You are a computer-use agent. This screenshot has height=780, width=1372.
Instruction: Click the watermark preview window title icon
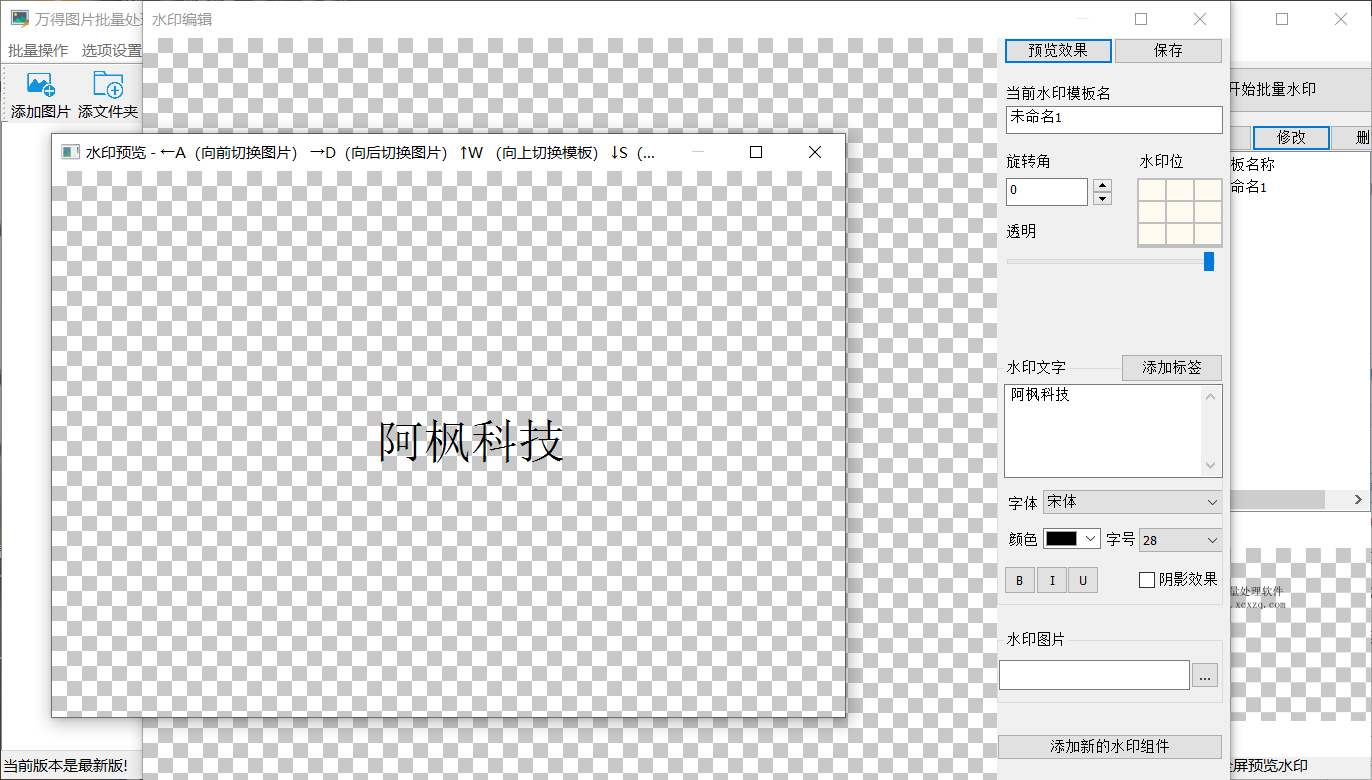(x=70, y=152)
